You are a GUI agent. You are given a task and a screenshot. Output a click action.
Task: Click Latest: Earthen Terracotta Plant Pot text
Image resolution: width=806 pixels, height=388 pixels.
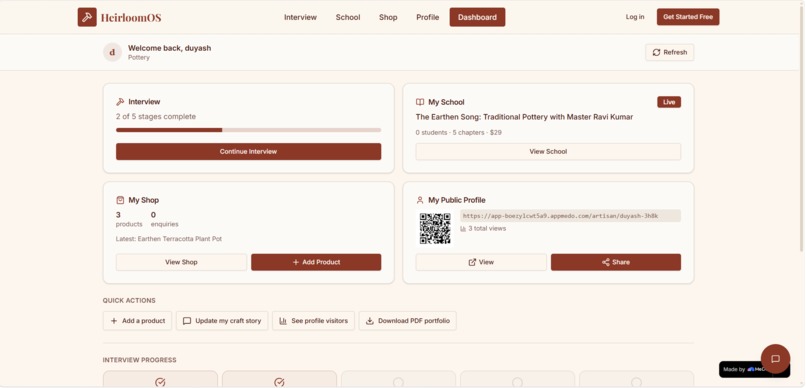[x=169, y=239]
